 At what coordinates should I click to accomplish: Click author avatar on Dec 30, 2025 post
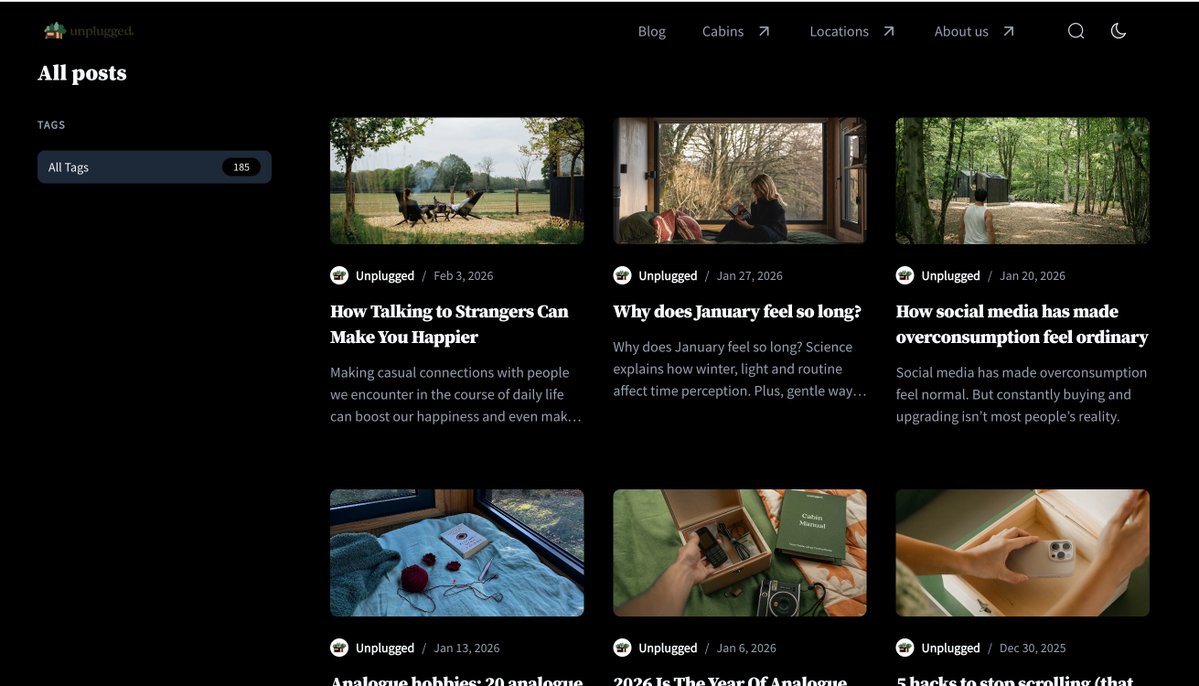click(905, 648)
